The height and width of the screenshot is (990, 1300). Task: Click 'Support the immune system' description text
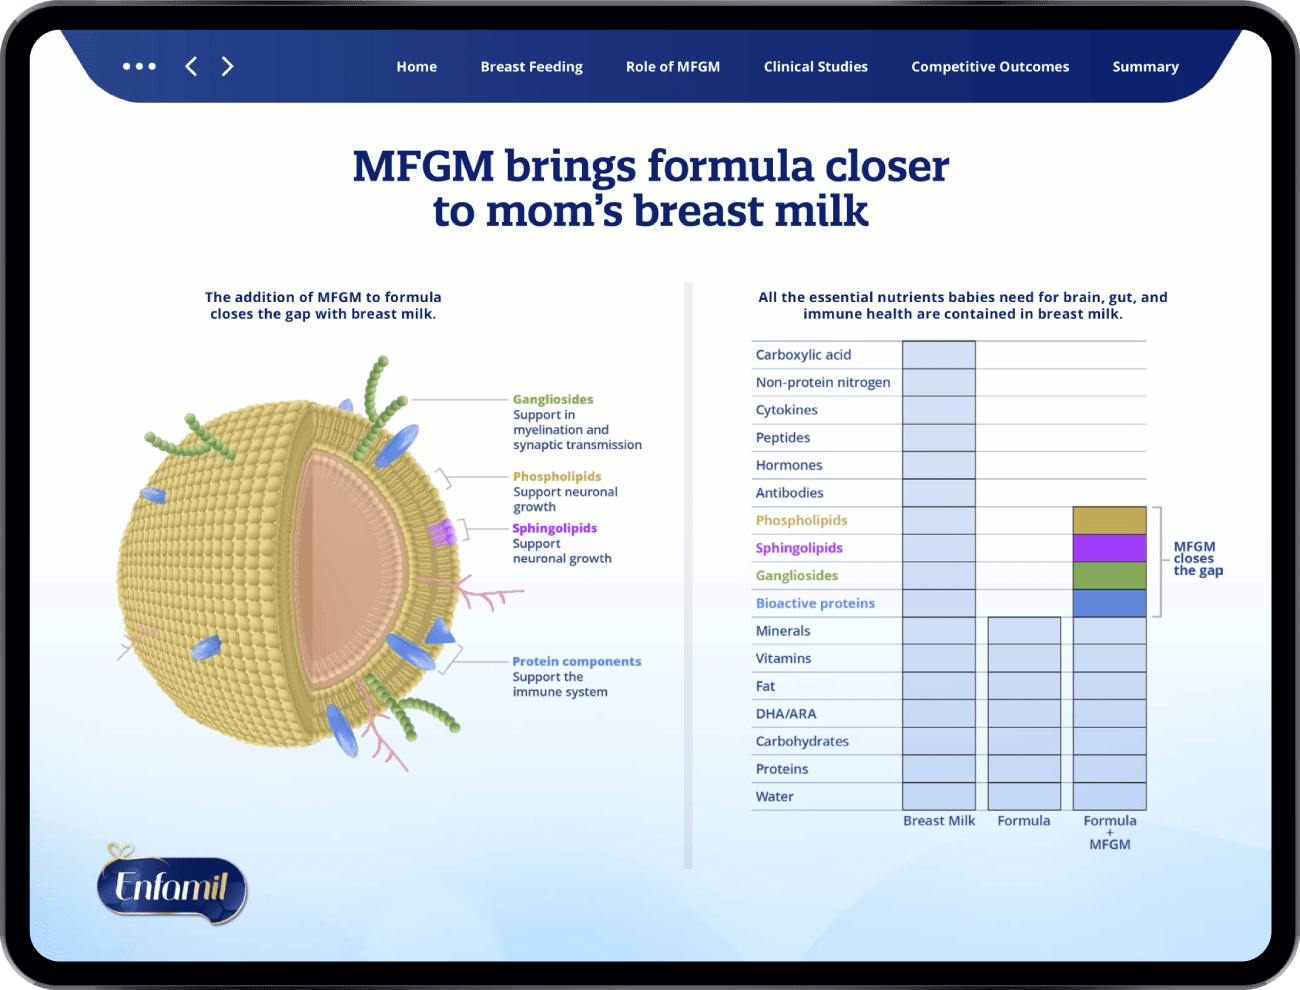[560, 684]
